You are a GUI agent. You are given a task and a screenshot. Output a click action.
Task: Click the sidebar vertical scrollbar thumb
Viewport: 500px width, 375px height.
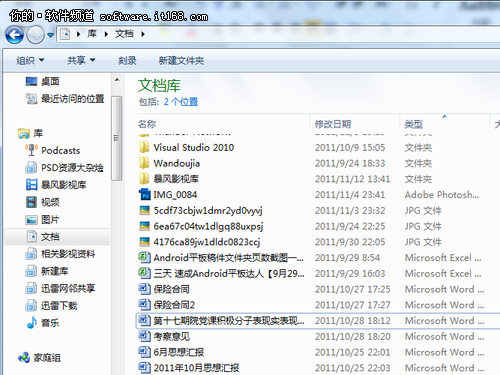click(116, 138)
